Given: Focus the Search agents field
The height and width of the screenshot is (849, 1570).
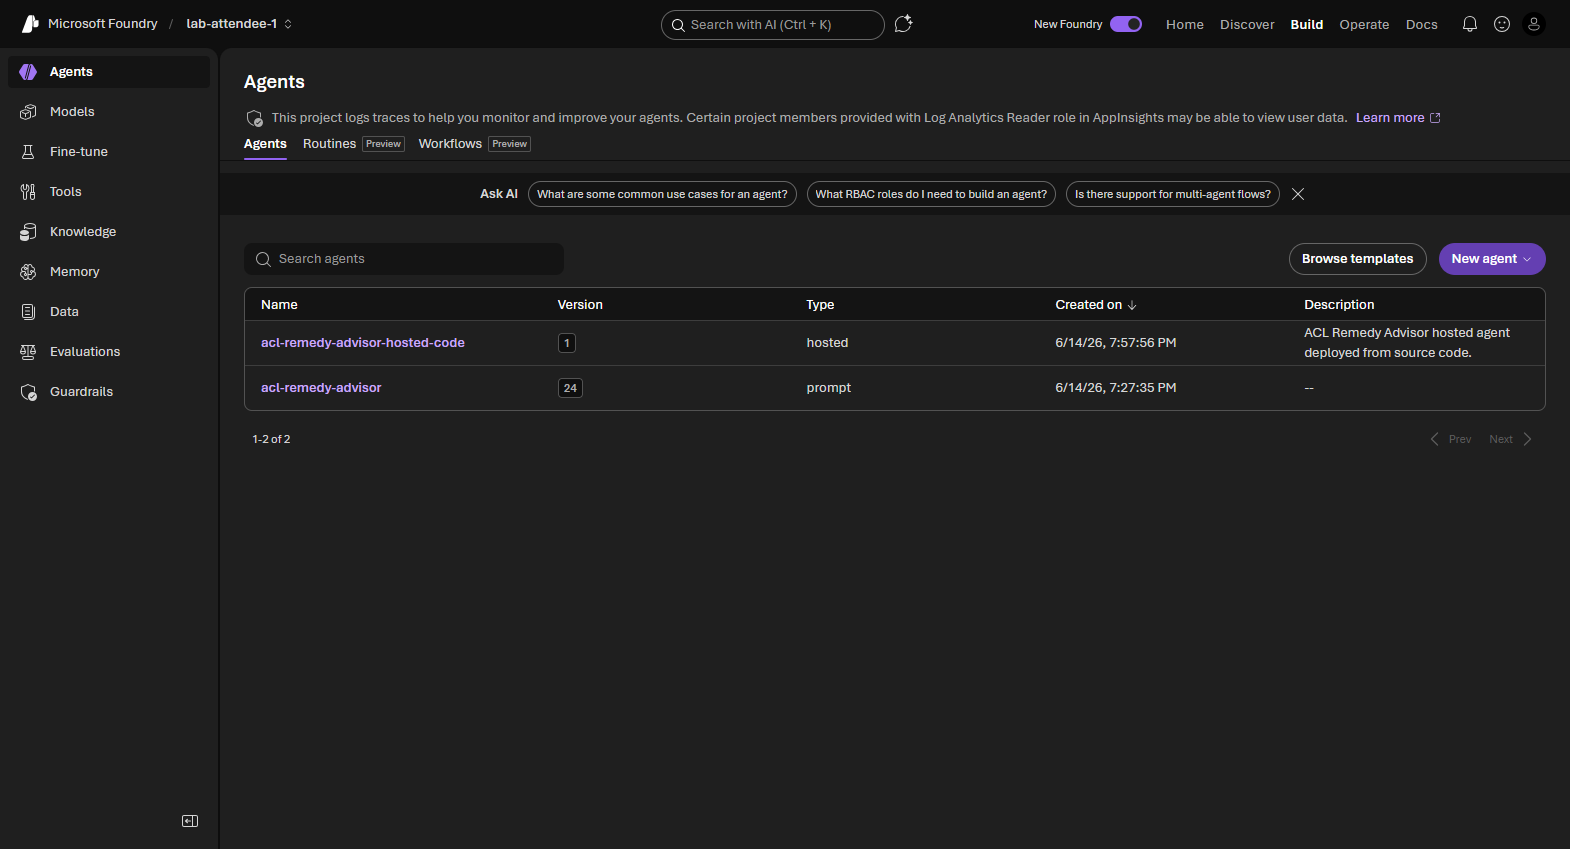Looking at the screenshot, I should [404, 259].
